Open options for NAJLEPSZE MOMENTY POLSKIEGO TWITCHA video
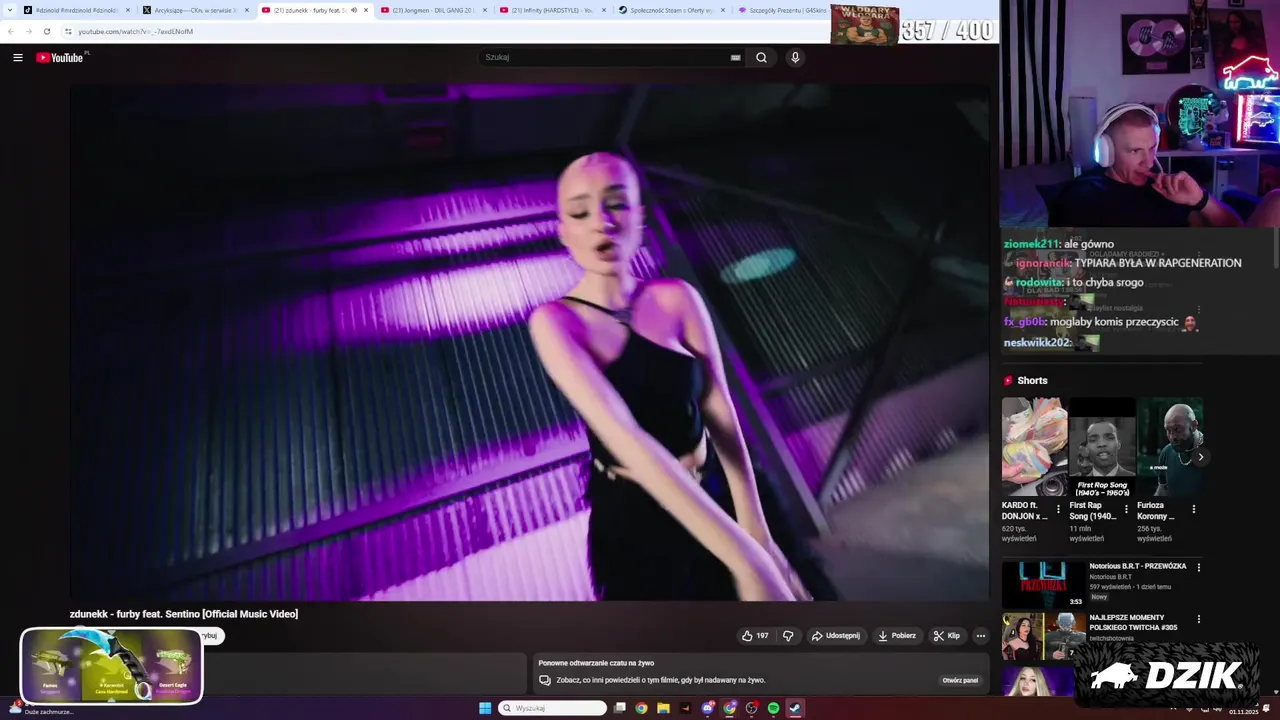This screenshot has width=1280, height=720. point(1199,619)
